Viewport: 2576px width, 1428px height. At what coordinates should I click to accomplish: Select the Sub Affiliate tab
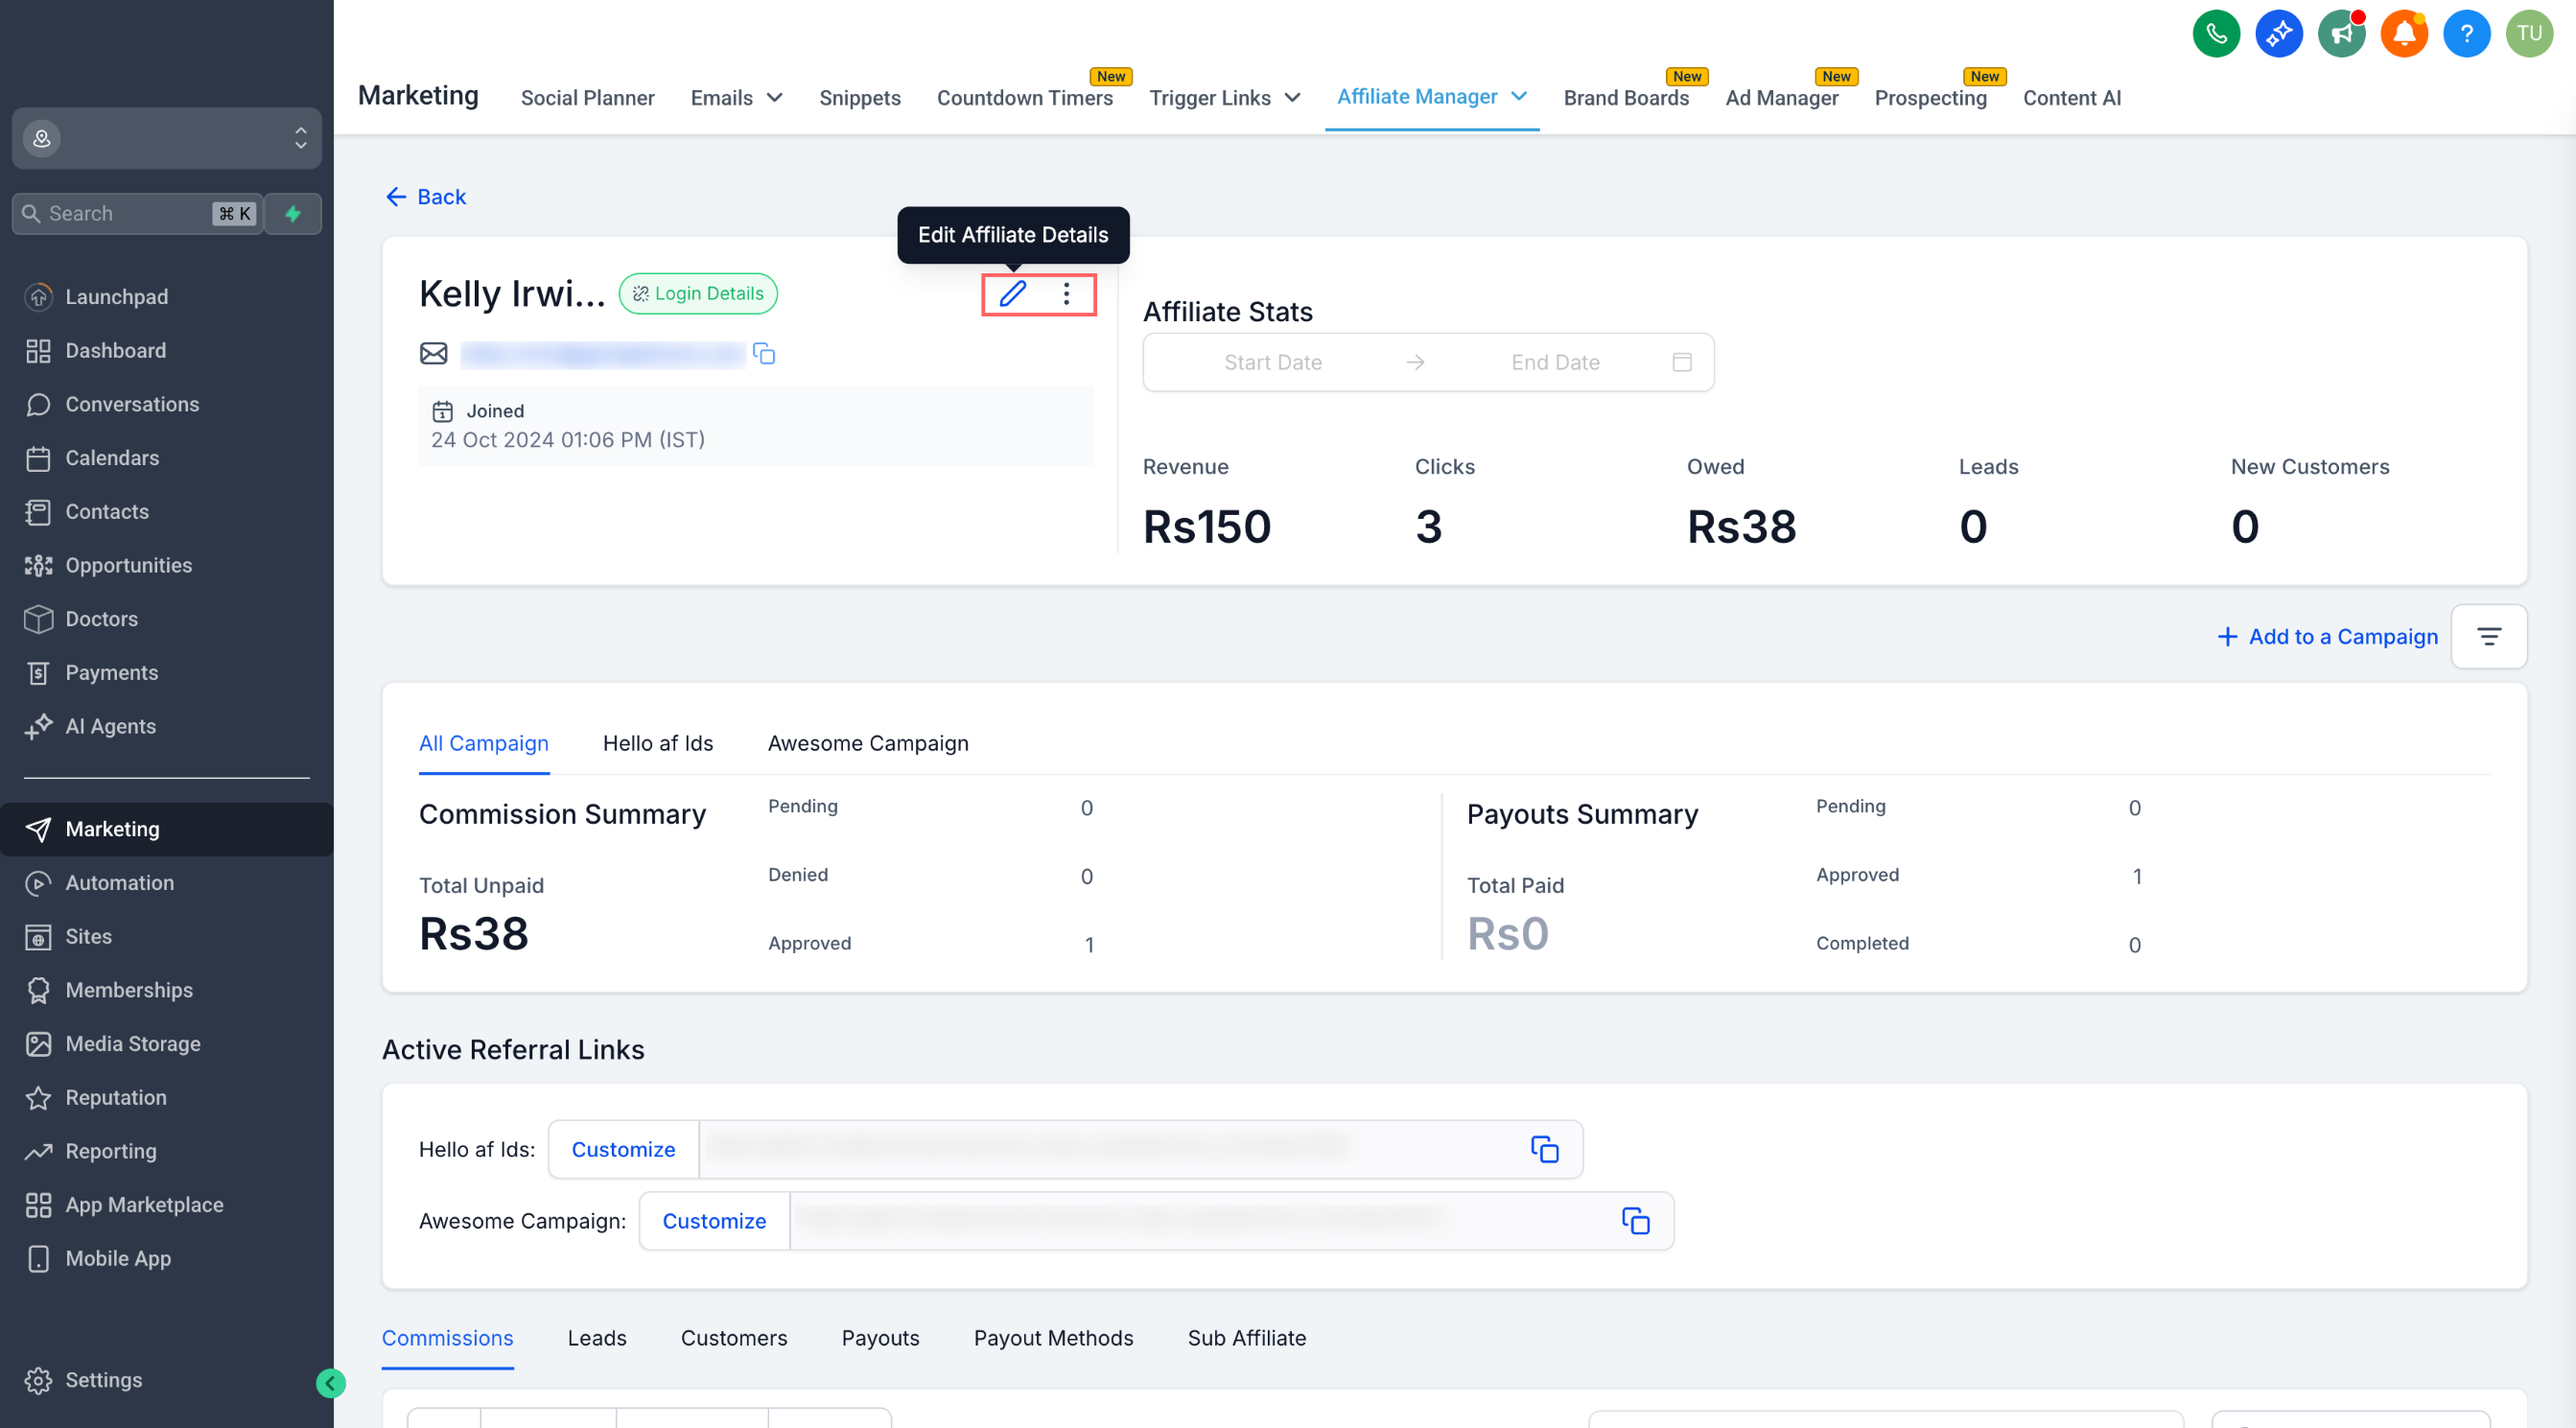[x=1246, y=1338]
